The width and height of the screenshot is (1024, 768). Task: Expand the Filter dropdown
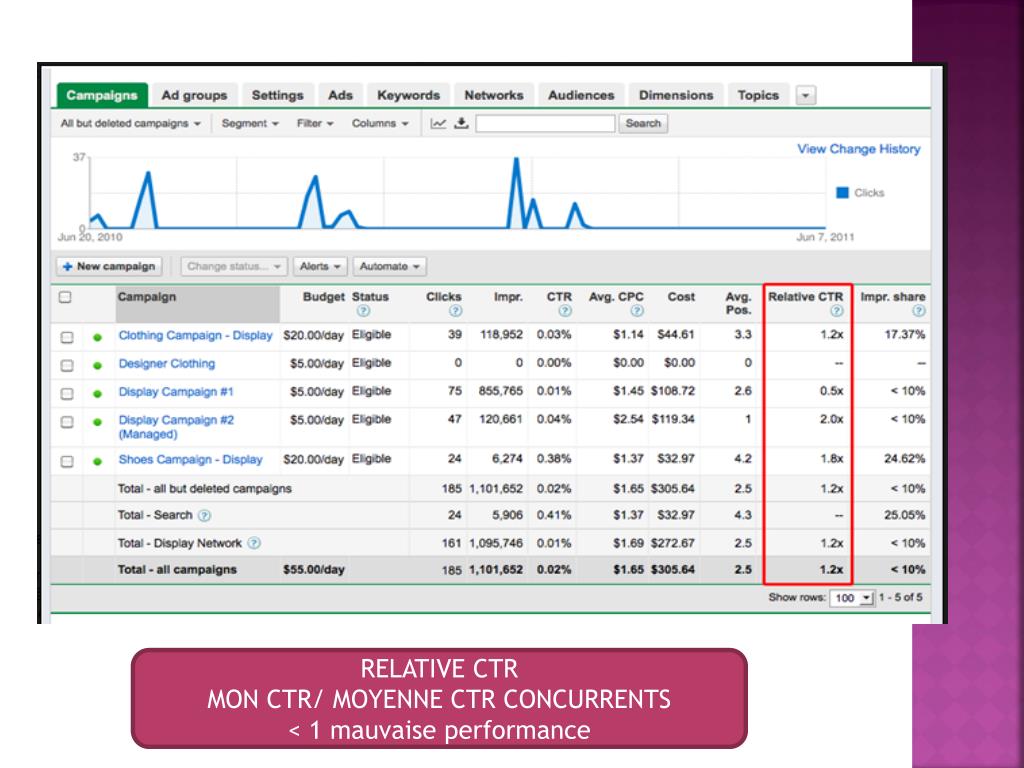click(x=315, y=123)
